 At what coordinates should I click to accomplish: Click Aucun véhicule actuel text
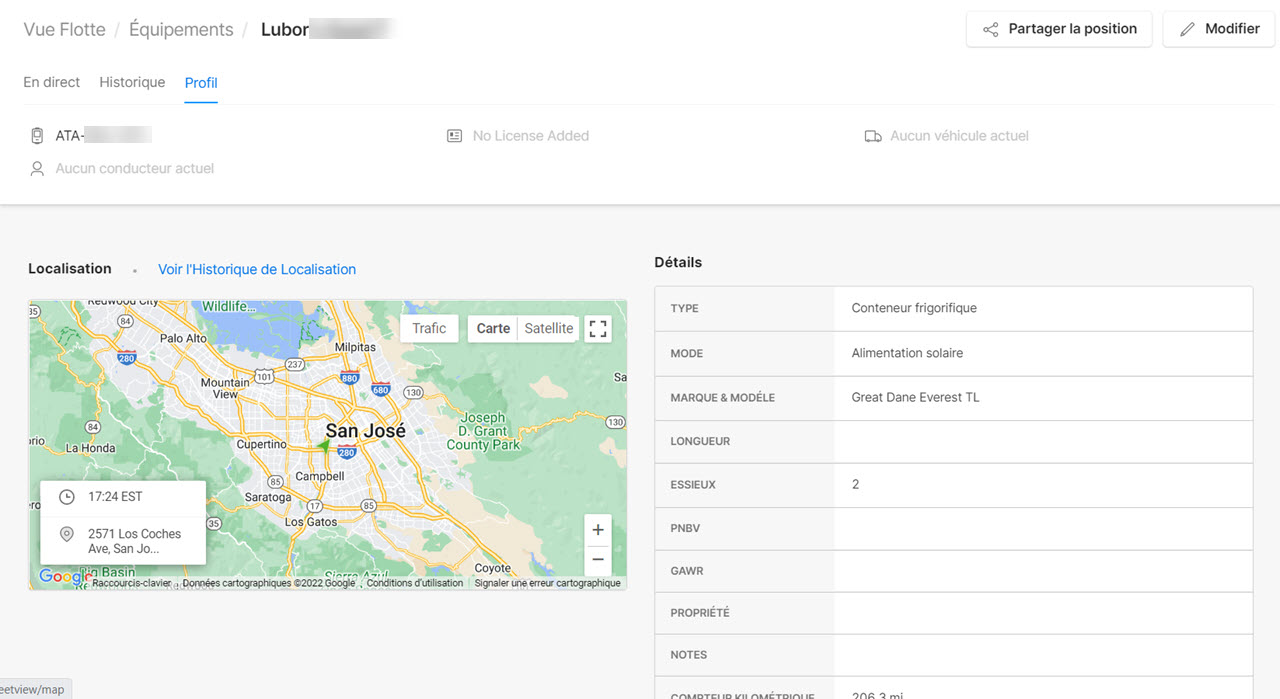point(959,136)
